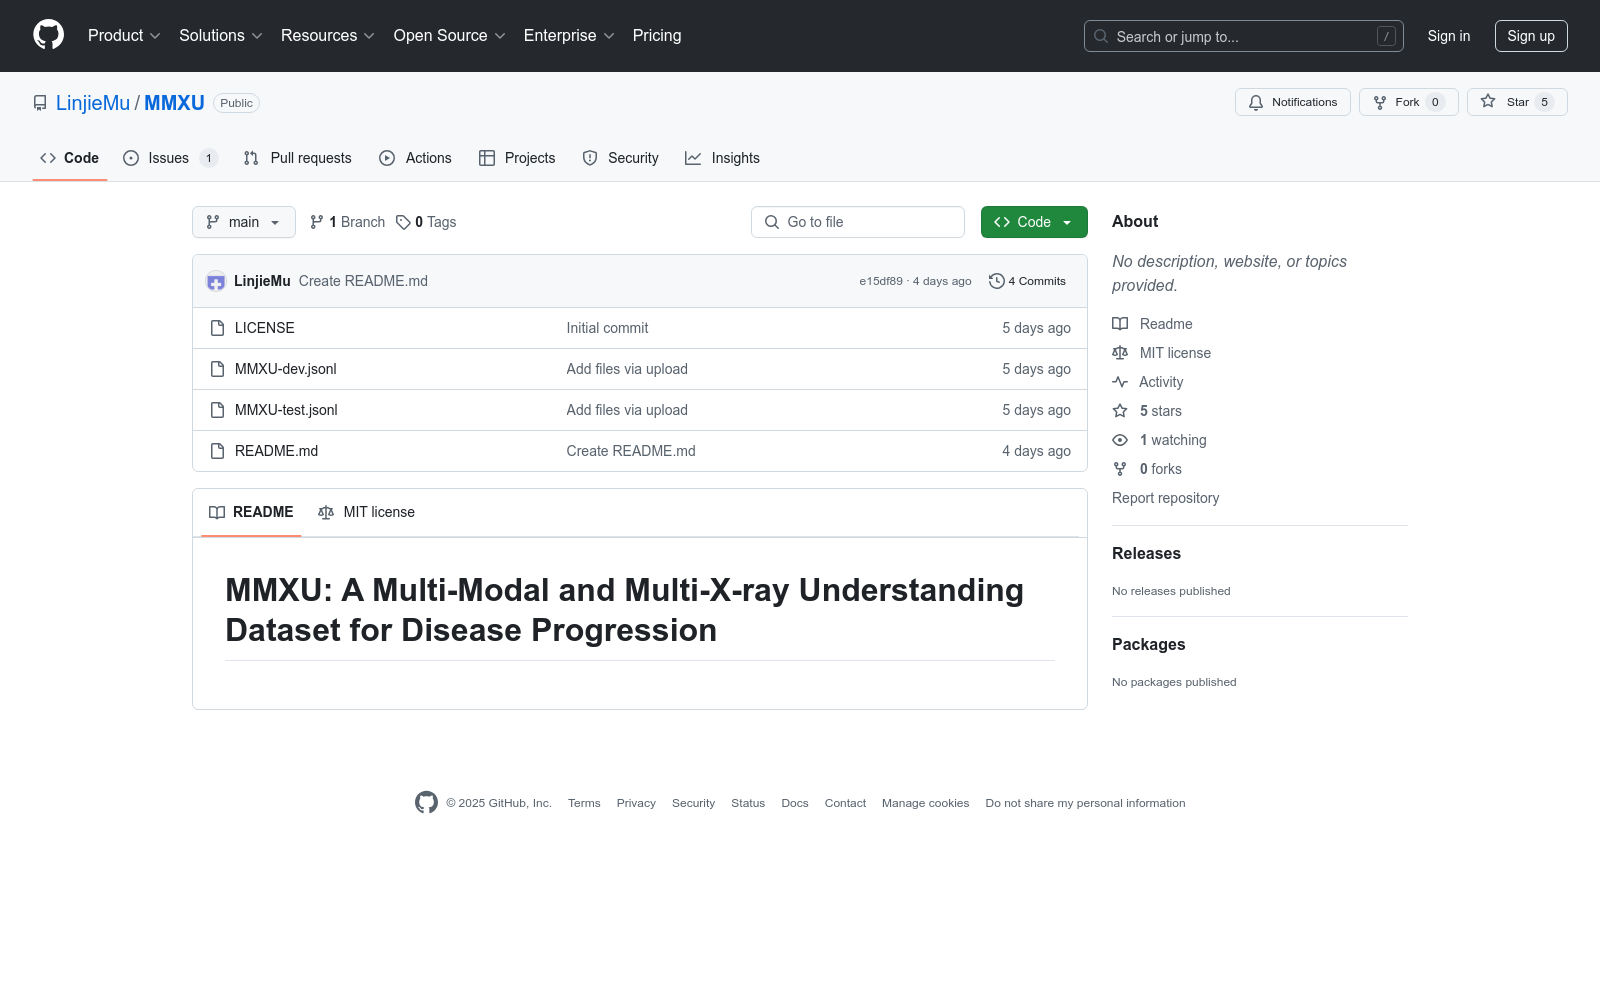
Task: Click the Contact link in the footer
Action: 845,803
